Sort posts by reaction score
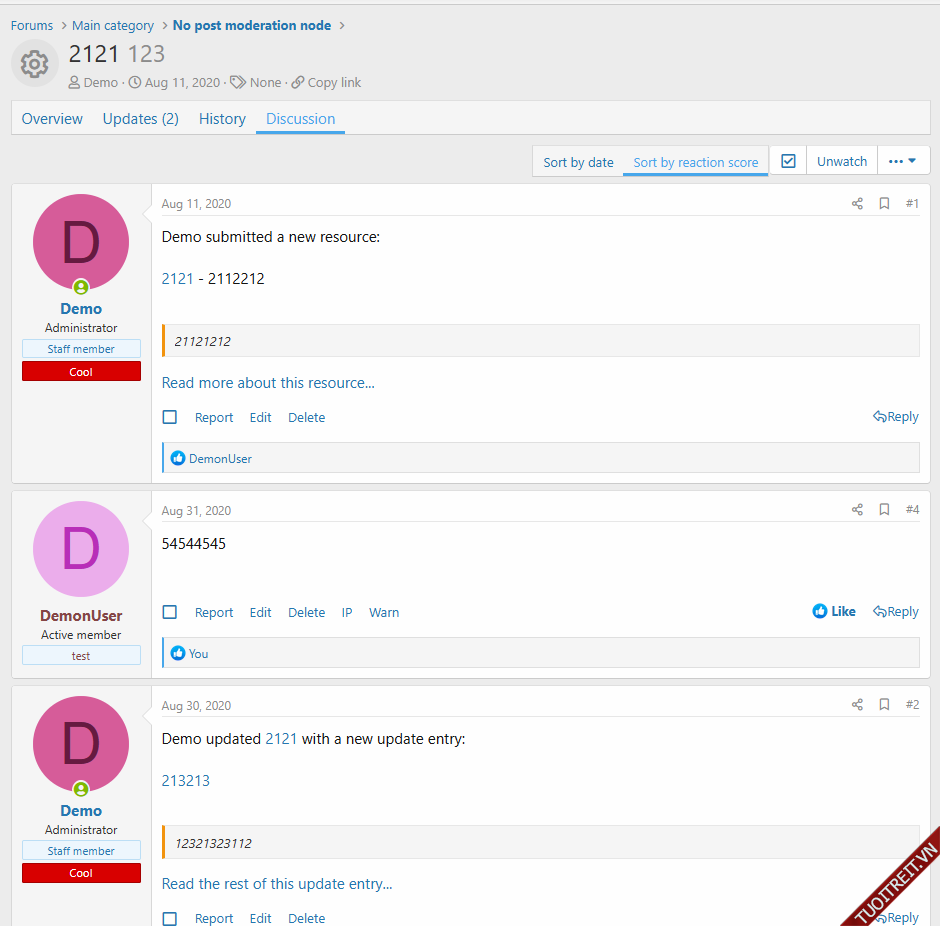The width and height of the screenshot is (940, 926). coord(695,162)
